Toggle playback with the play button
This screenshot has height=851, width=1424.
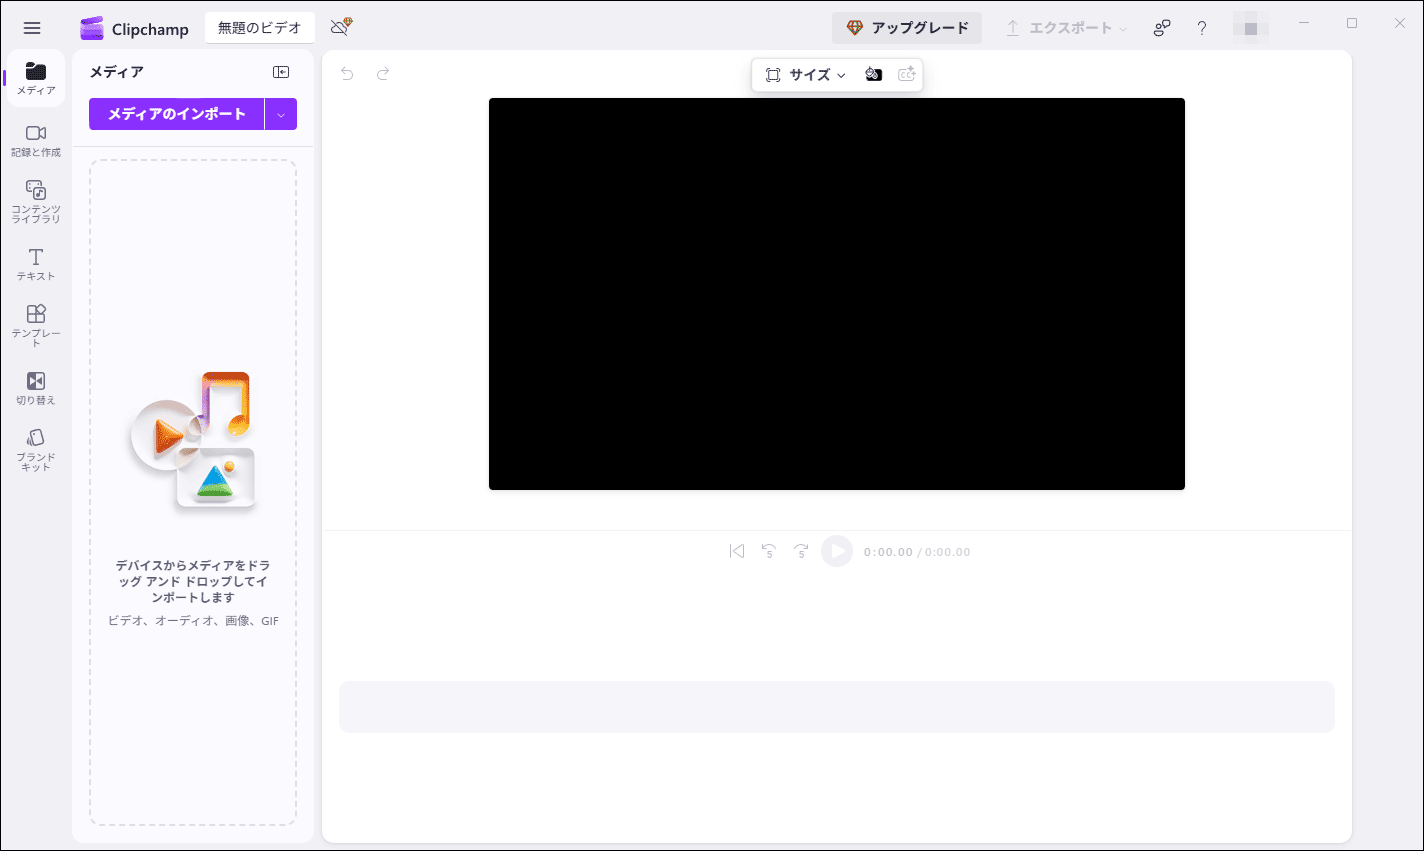837,551
